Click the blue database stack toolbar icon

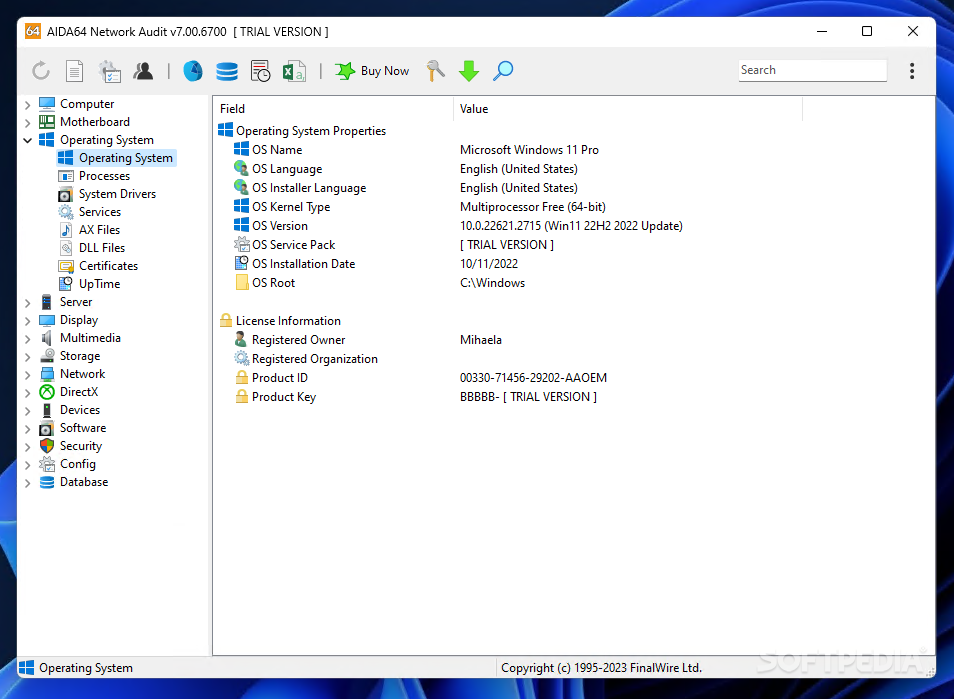[x=227, y=71]
